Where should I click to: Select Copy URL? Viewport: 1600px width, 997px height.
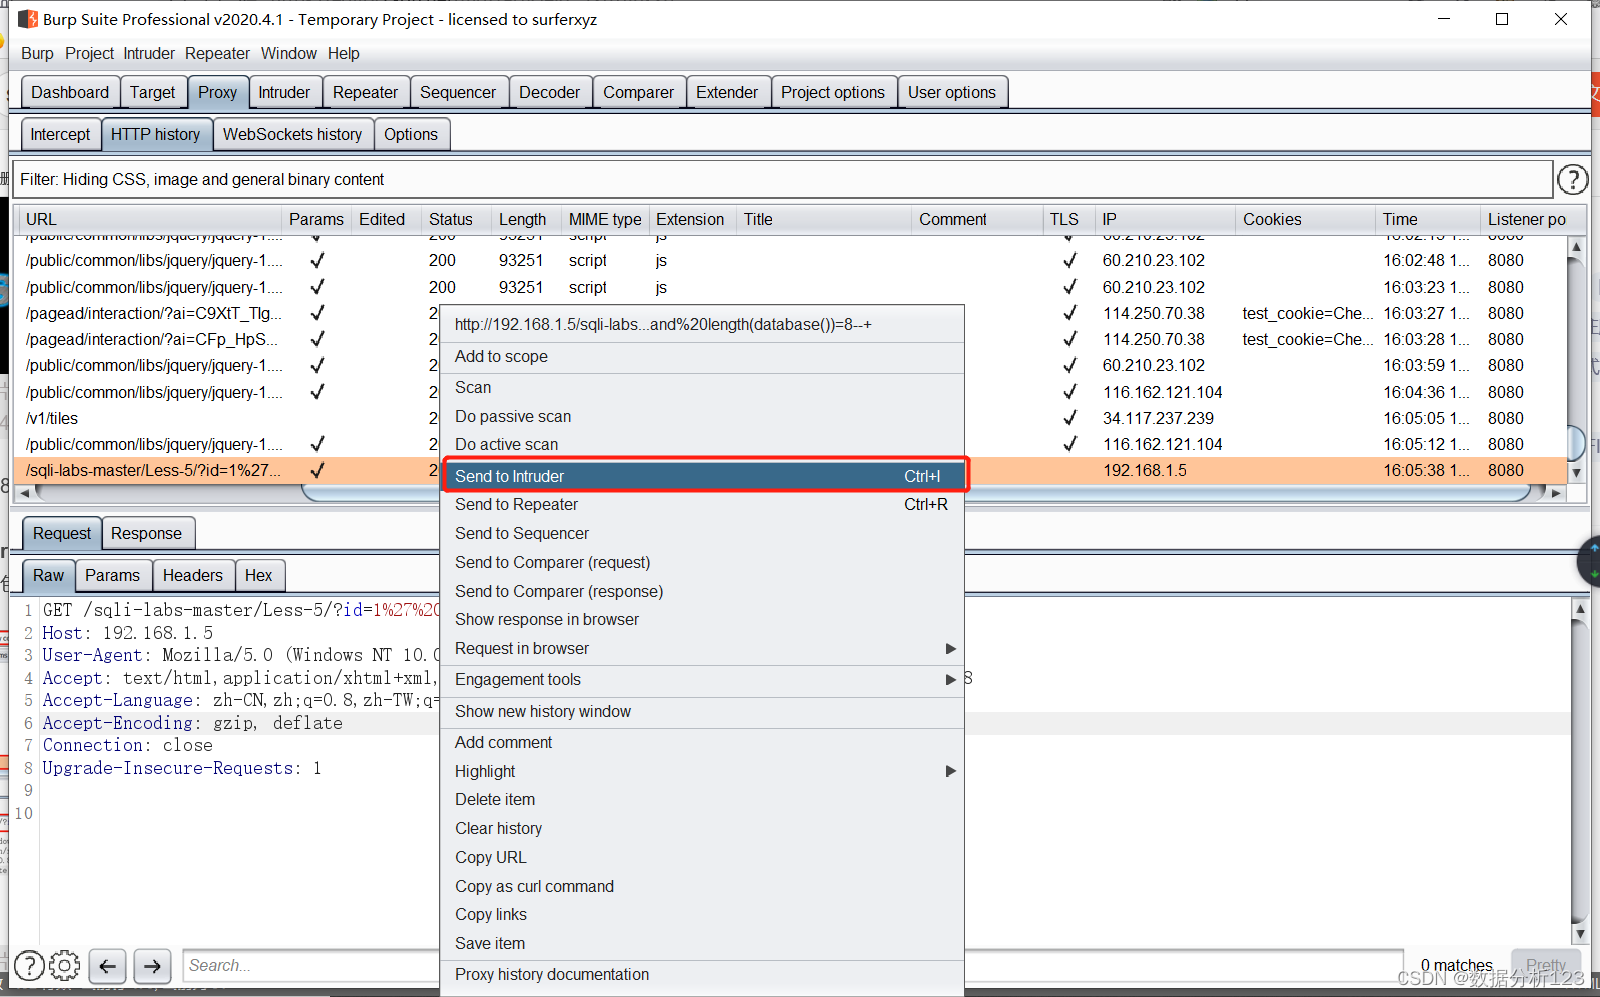tap(702, 858)
